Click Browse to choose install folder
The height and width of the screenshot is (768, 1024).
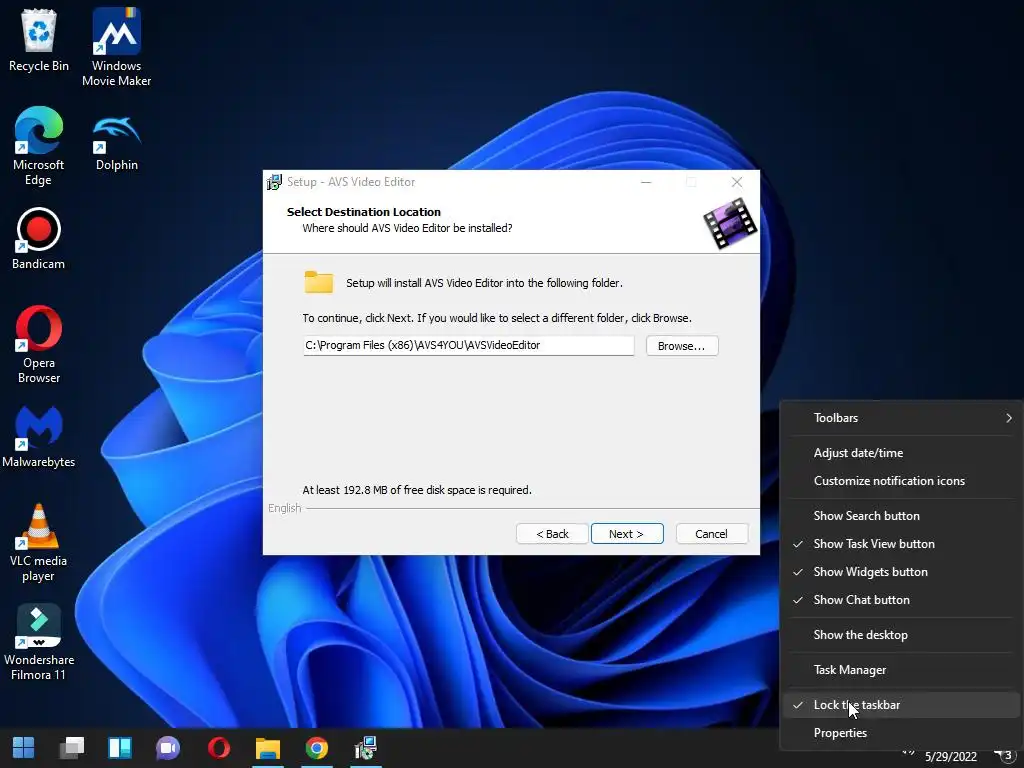[682, 345]
